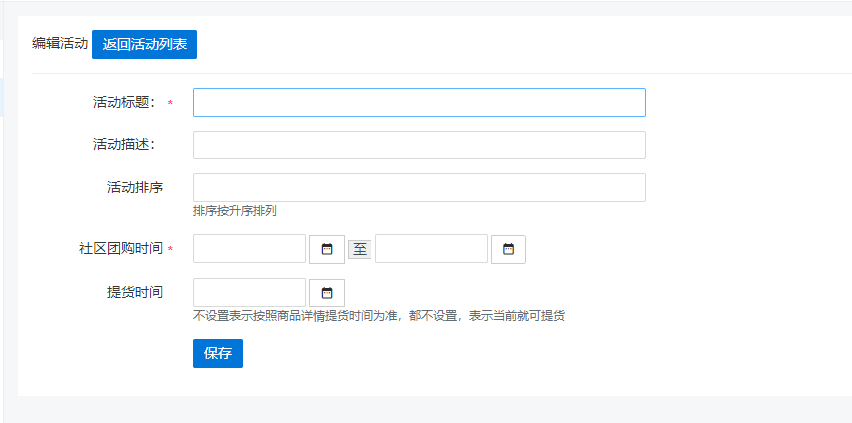Click the 编辑活动 heading text
The image size is (852, 423).
click(60, 44)
